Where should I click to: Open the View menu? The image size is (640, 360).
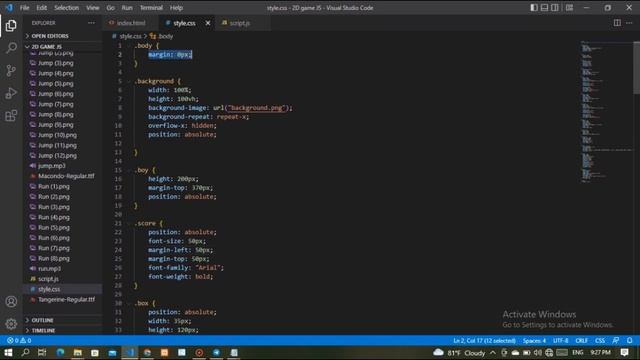tap(93, 7)
